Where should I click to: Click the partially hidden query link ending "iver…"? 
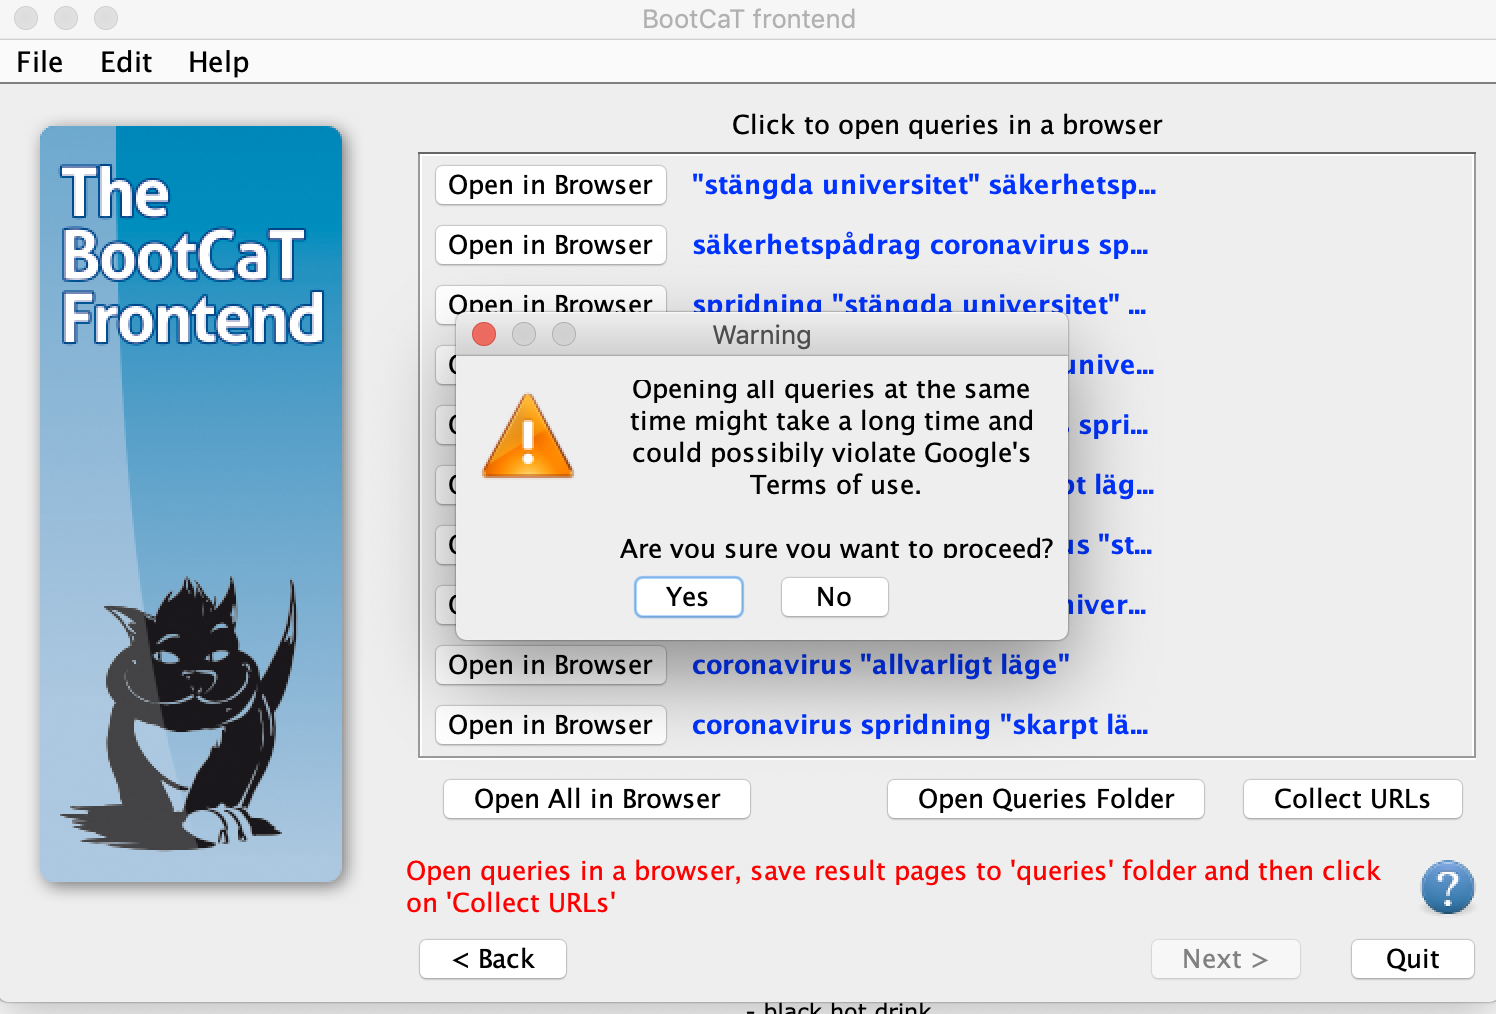click(1107, 605)
